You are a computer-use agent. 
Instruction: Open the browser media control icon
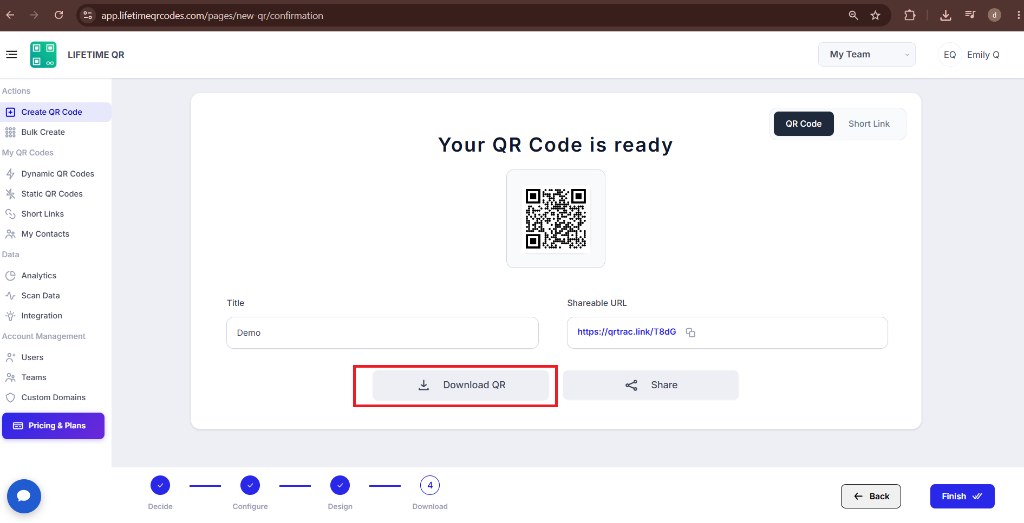pos(970,15)
